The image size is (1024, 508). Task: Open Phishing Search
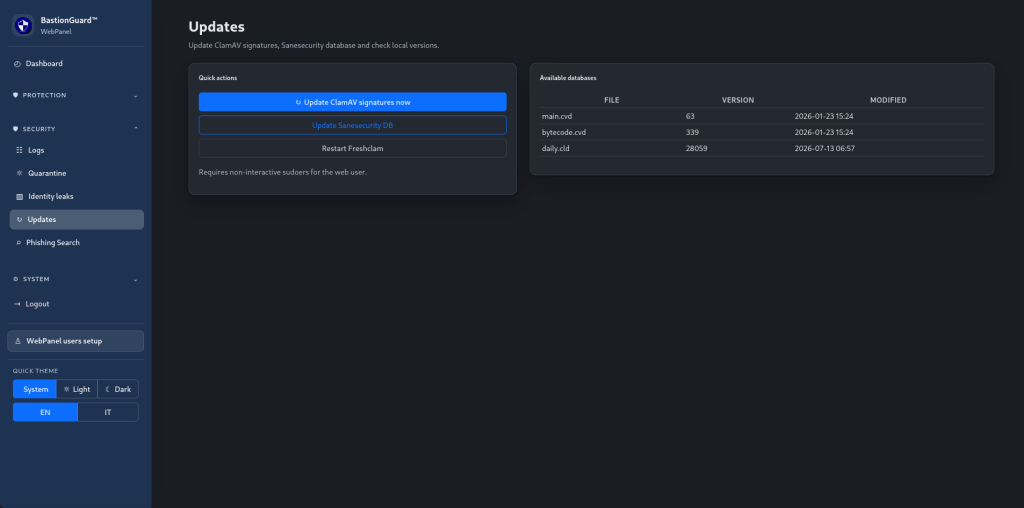pyautogui.click(x=76, y=243)
